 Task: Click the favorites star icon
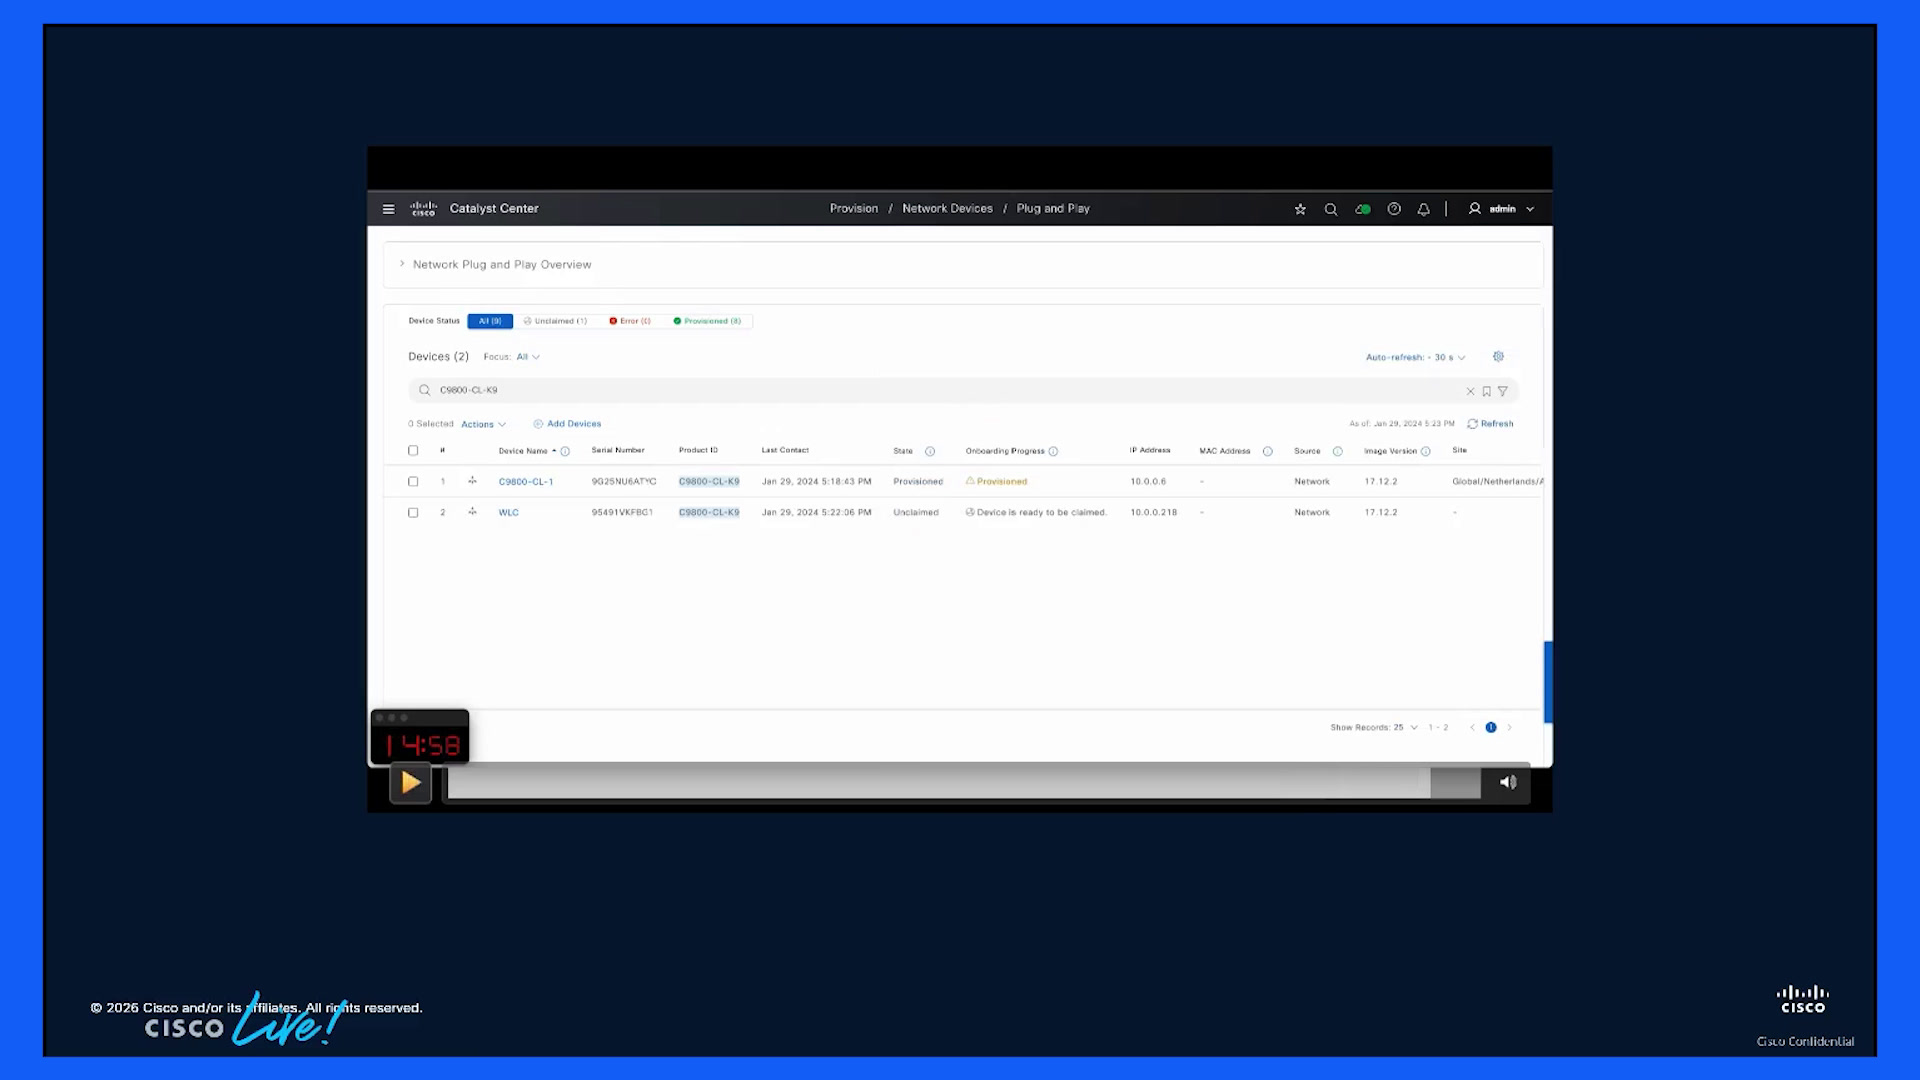(1300, 209)
